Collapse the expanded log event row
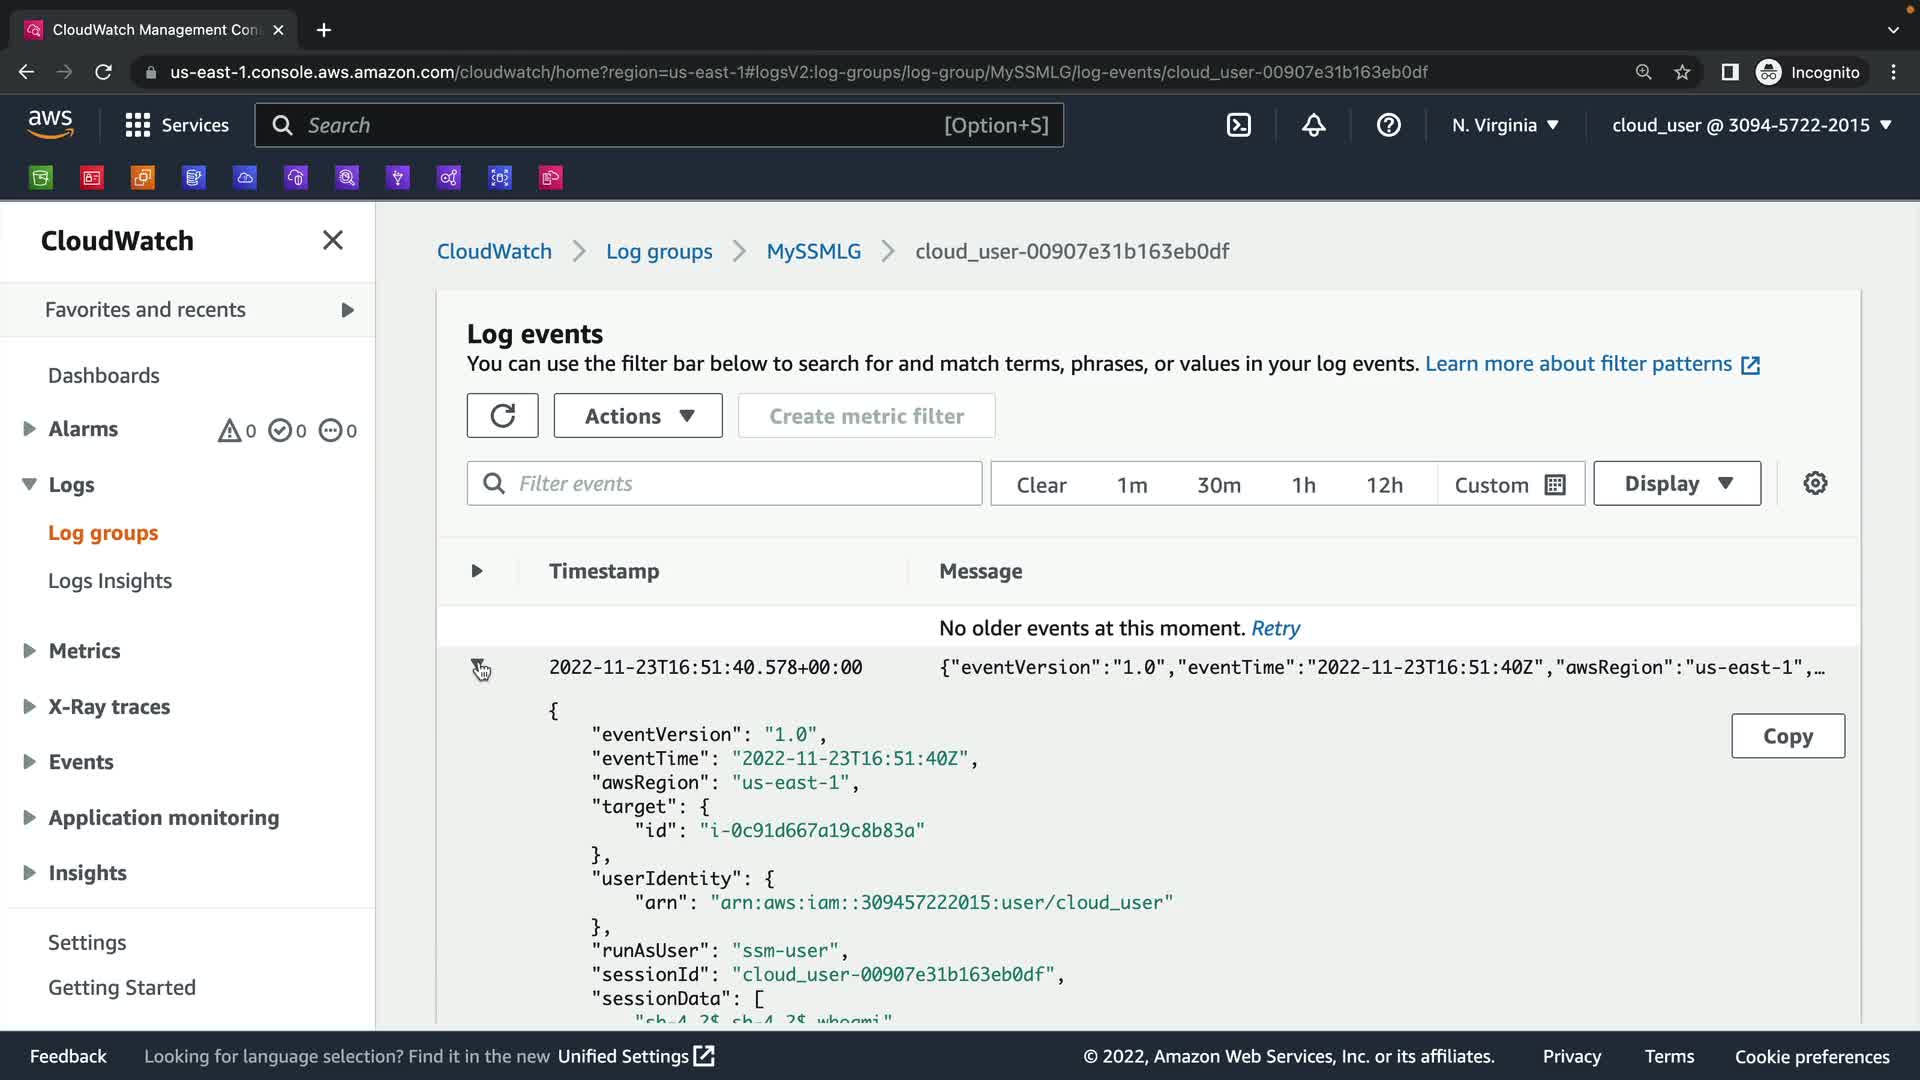Screen dimensions: 1920x1080 [x=477, y=666]
